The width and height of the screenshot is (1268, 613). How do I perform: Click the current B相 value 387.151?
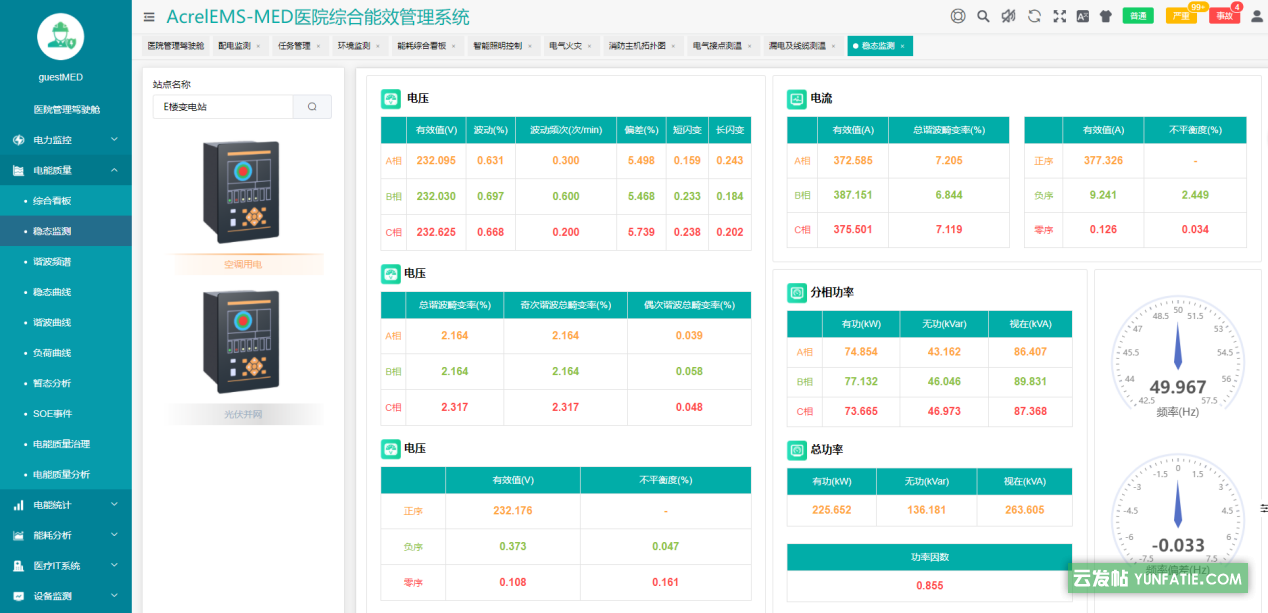(x=853, y=195)
